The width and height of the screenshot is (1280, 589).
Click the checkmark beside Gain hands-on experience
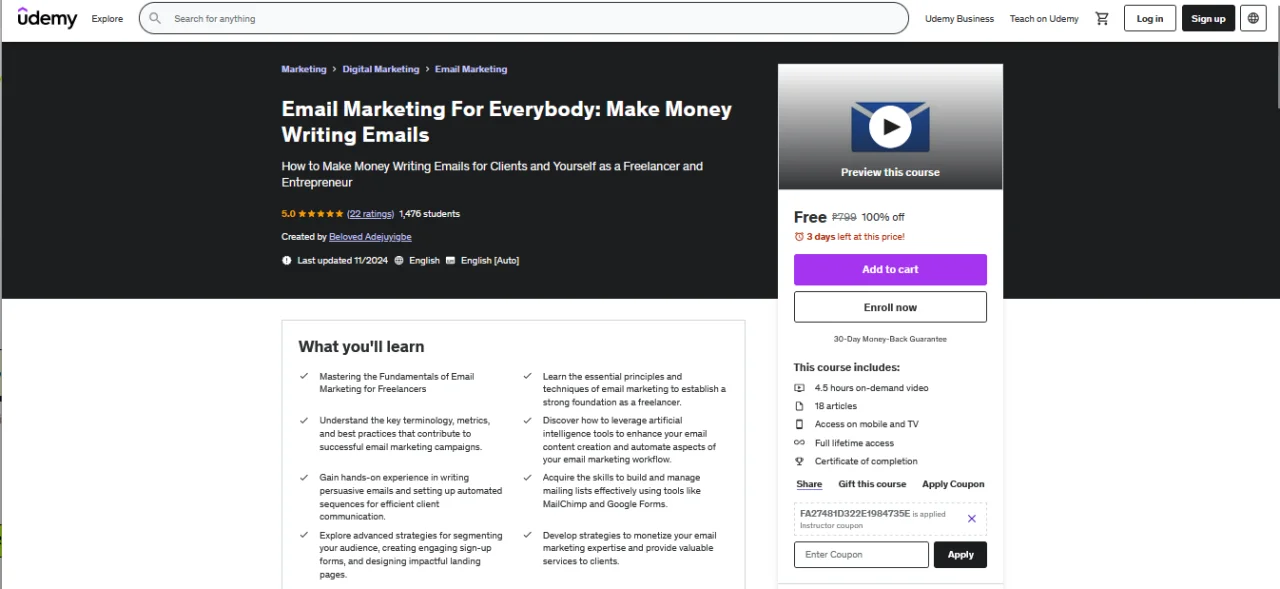304,478
